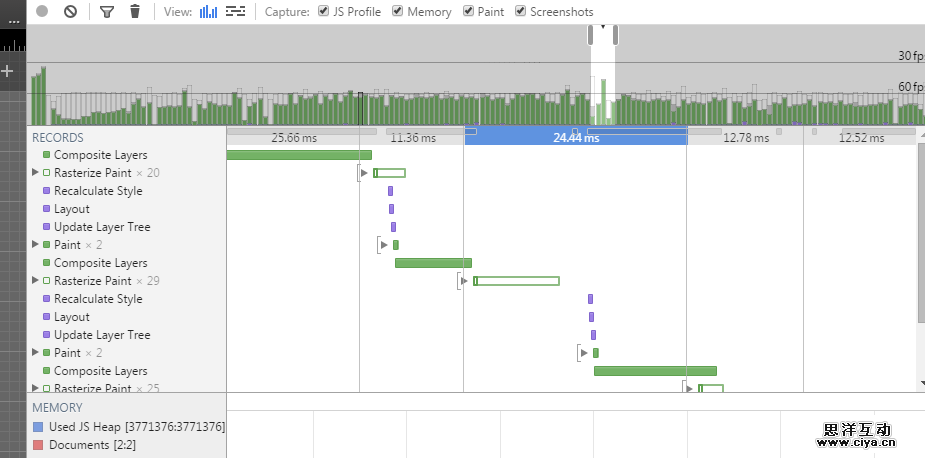Click the trash can garbage collect icon
This screenshot has width=925, height=458.
(135, 11)
